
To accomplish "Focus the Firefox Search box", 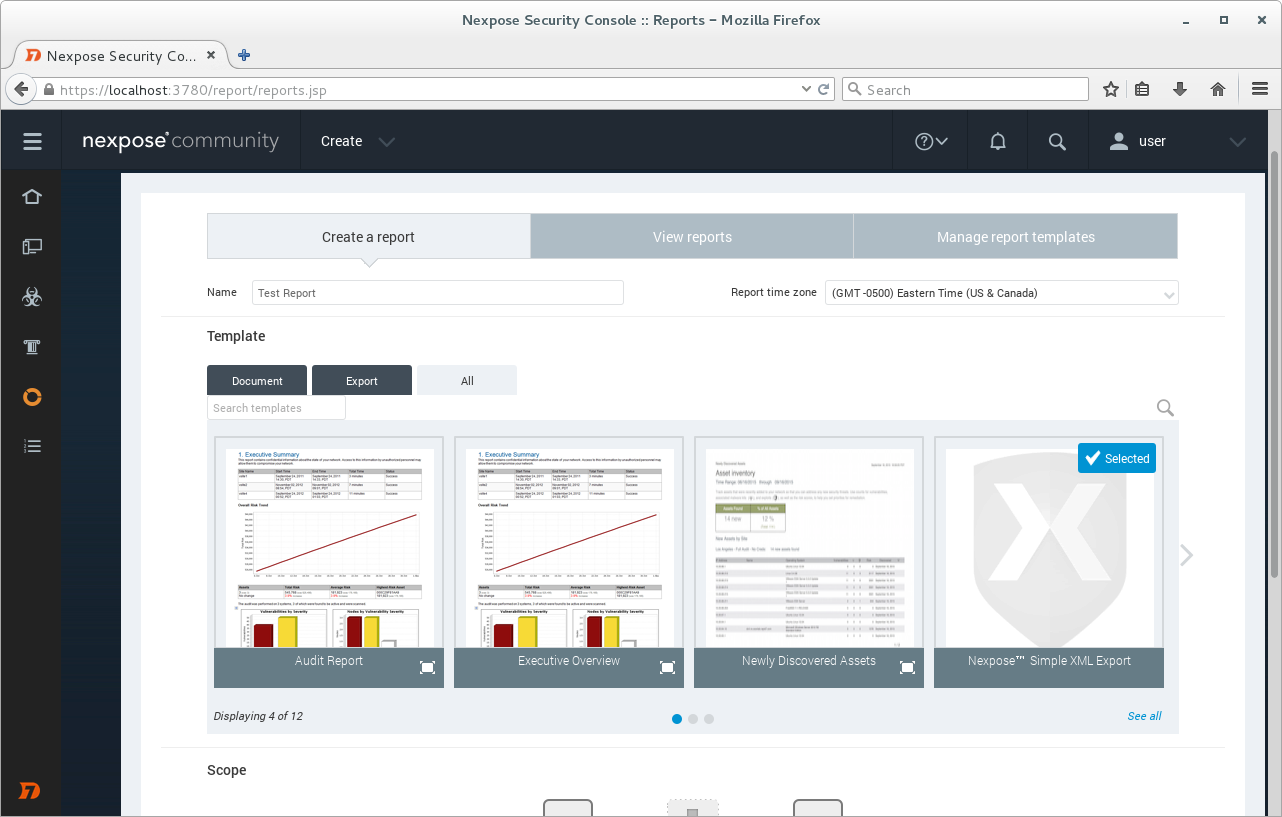I will (965, 89).
